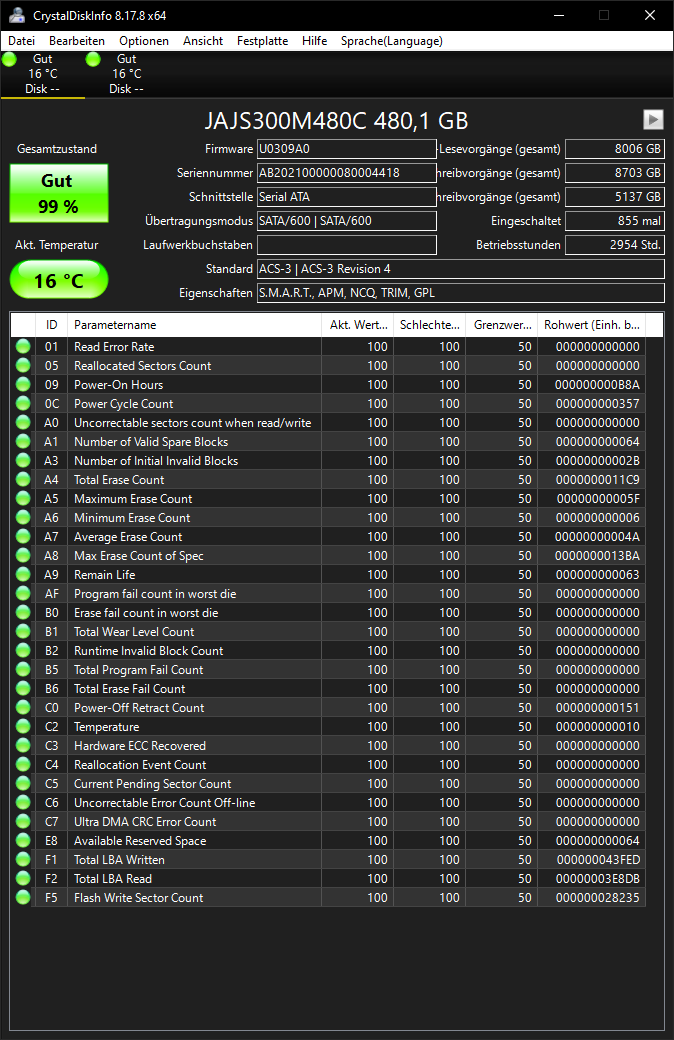Click the Parametername column header
The width and height of the screenshot is (674, 1040).
coord(194,325)
